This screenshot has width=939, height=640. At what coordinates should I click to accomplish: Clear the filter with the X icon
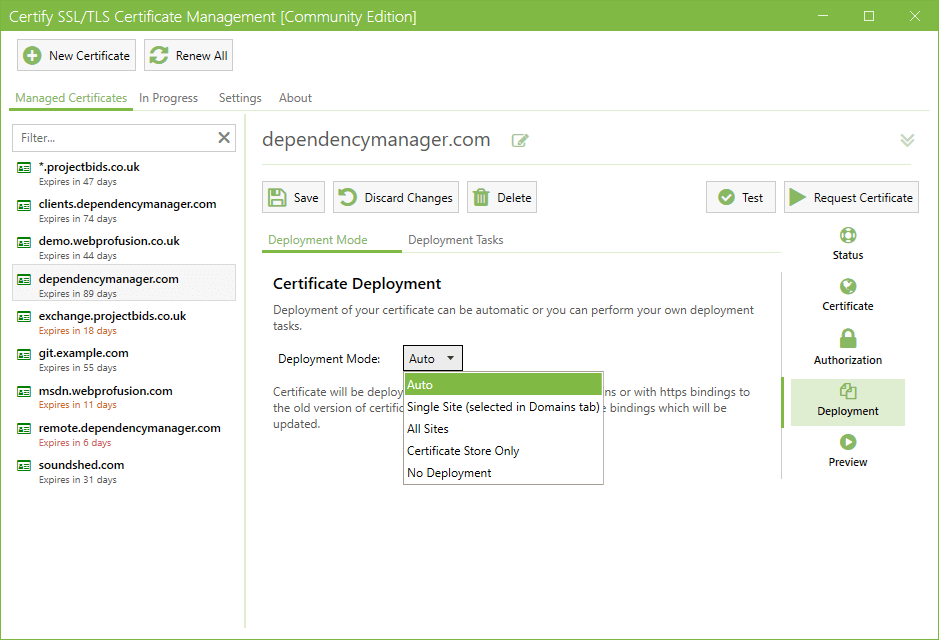(224, 138)
